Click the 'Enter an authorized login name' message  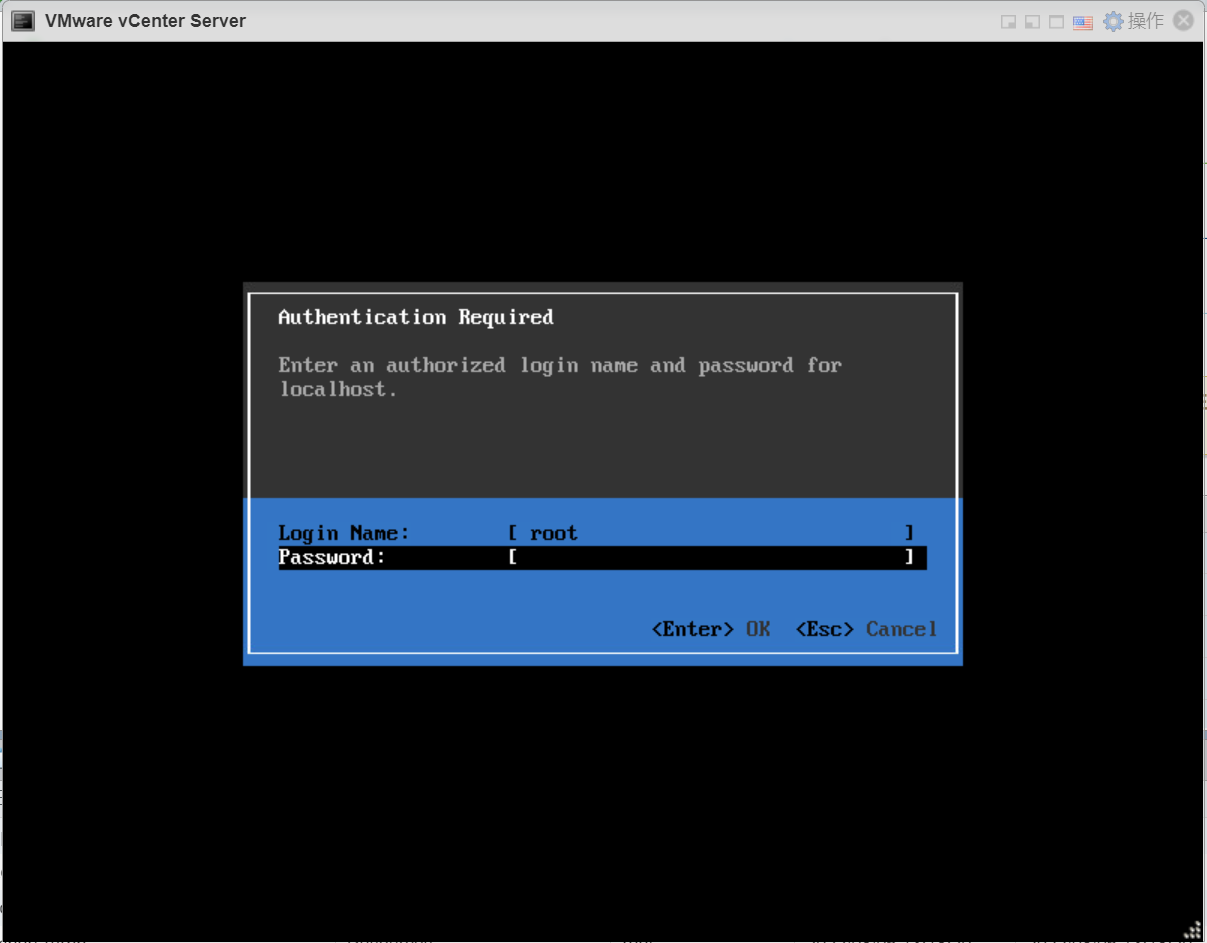[560, 377]
